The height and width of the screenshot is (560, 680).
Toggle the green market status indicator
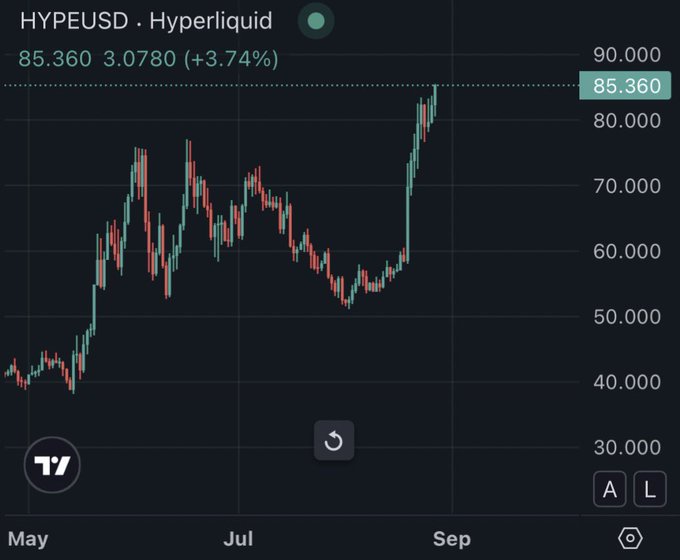point(316,20)
